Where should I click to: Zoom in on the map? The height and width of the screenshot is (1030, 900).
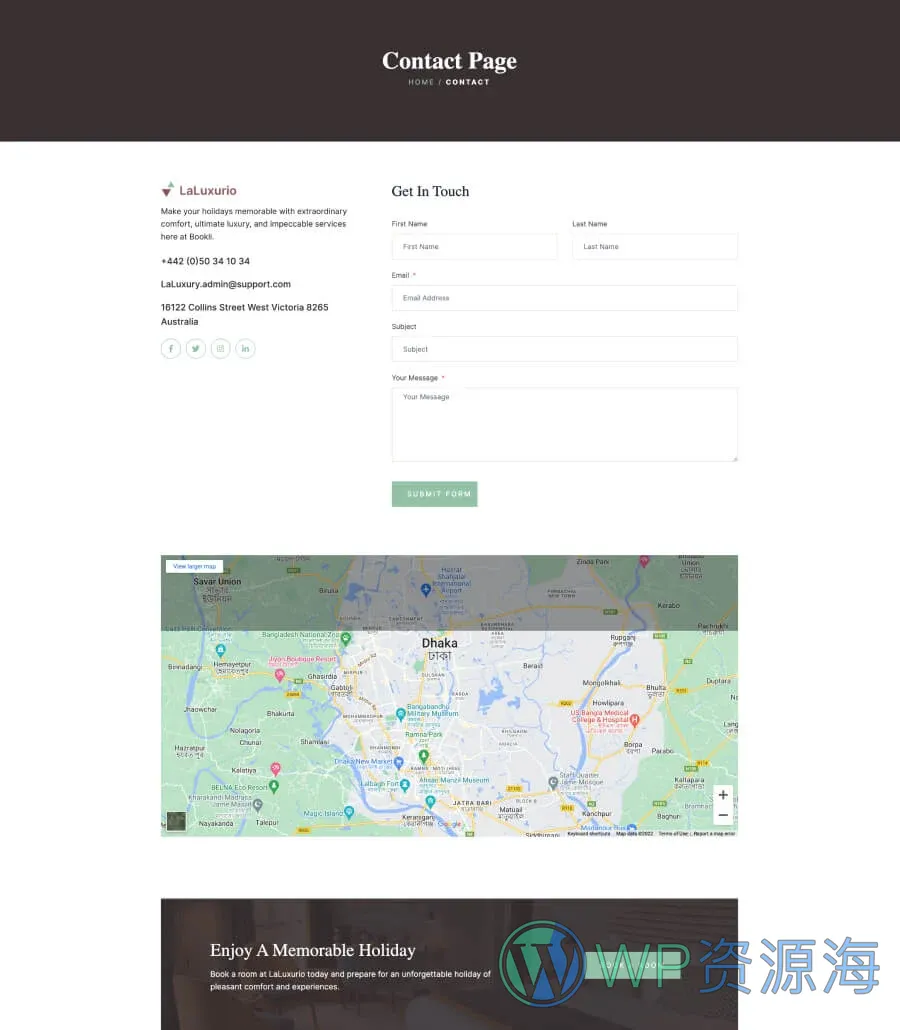click(723, 795)
